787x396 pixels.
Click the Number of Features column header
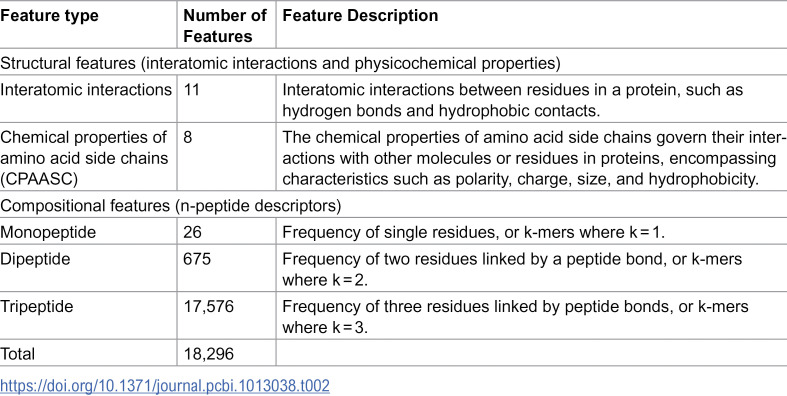coord(224,26)
